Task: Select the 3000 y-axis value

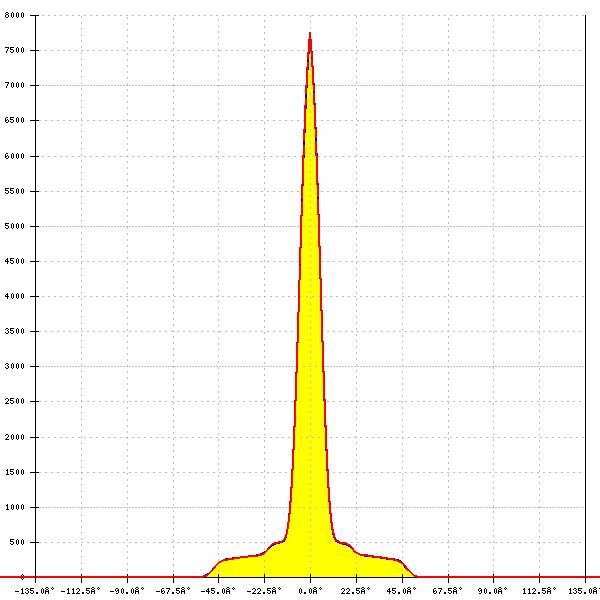Action: (15, 366)
